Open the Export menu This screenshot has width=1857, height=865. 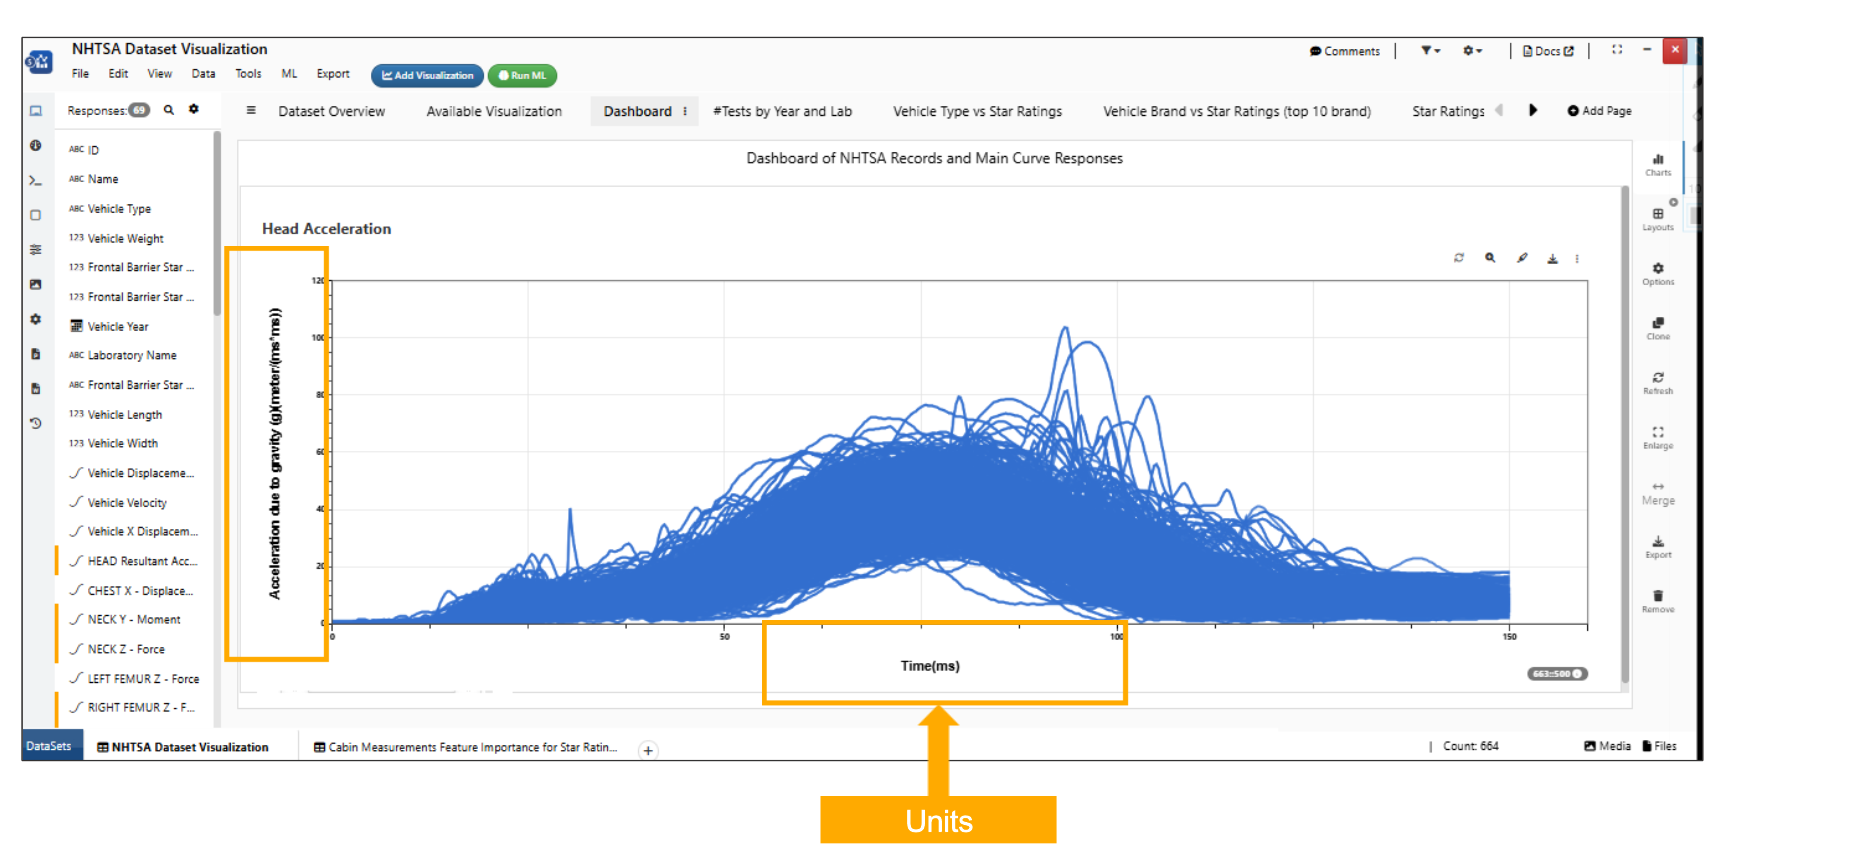pos(333,73)
